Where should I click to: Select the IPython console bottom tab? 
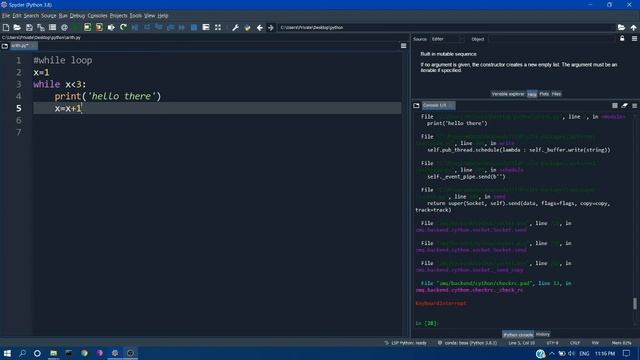pos(518,334)
